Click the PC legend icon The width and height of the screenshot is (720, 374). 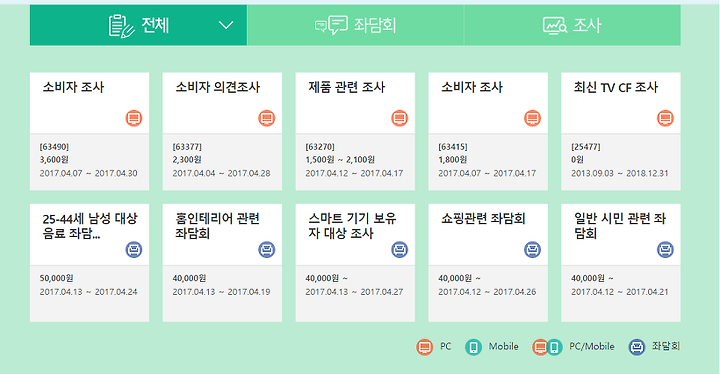(425, 347)
